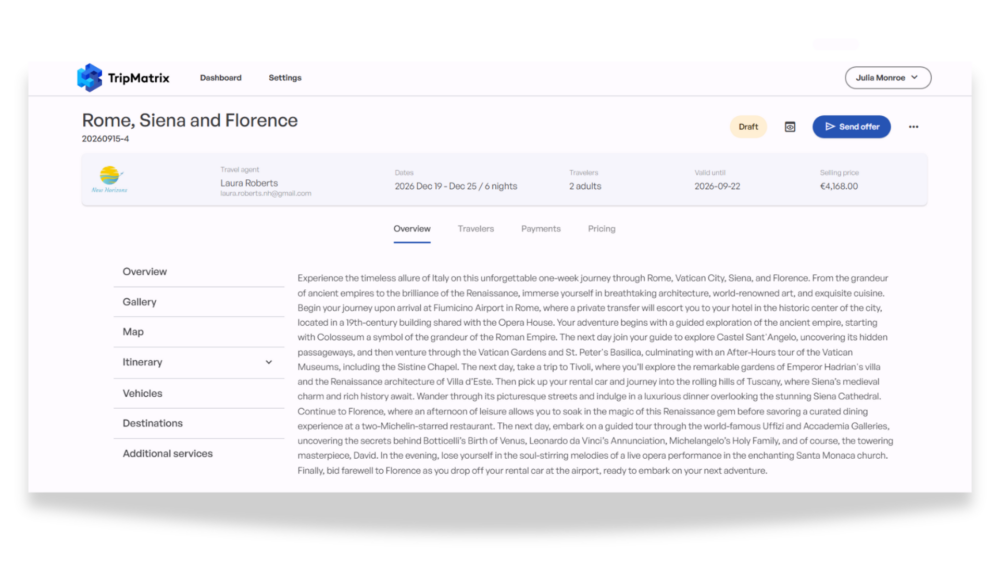Open the preview eye icon
1000x563 pixels.
coord(790,127)
